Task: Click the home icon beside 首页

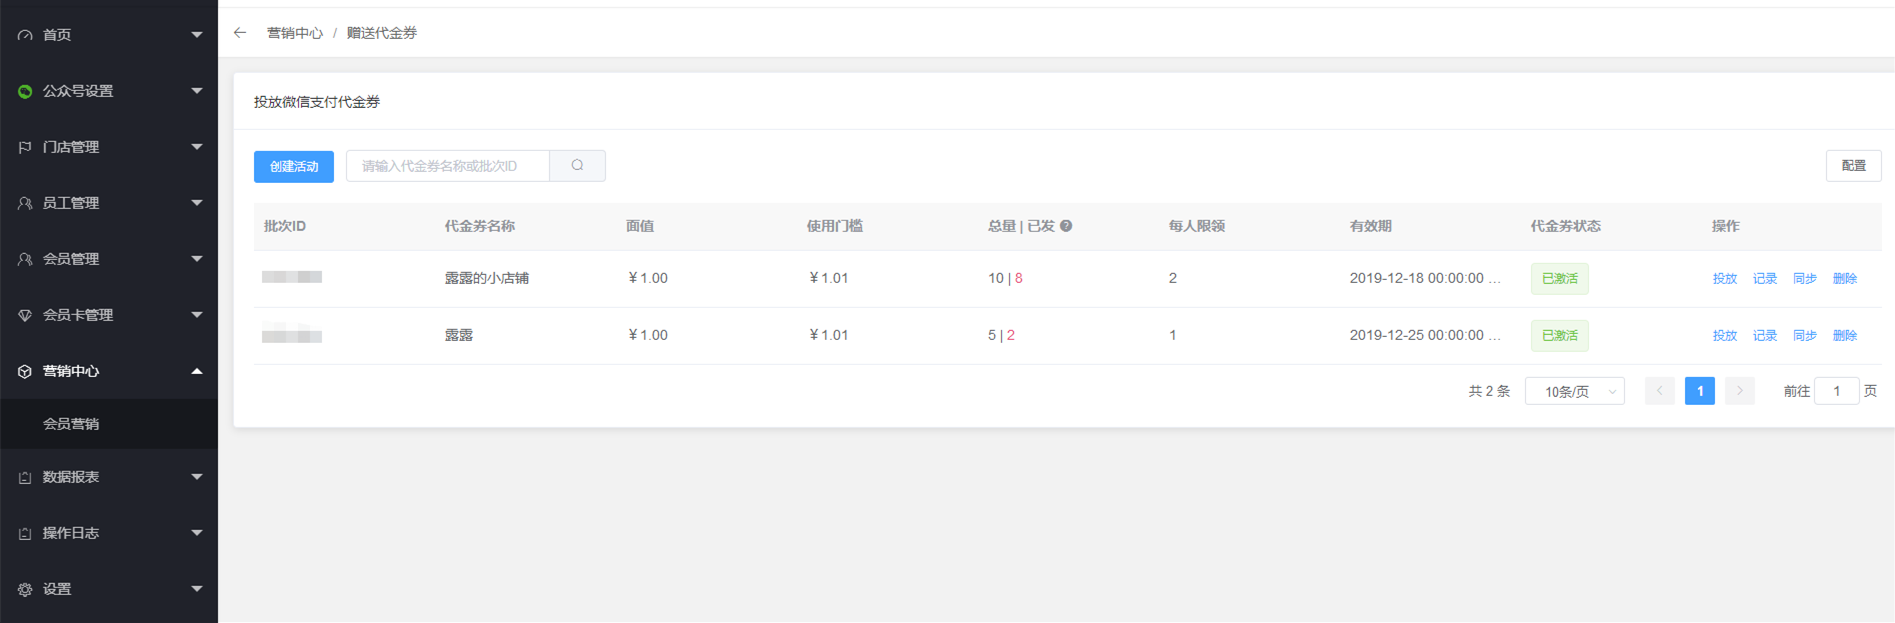Action: tap(25, 35)
